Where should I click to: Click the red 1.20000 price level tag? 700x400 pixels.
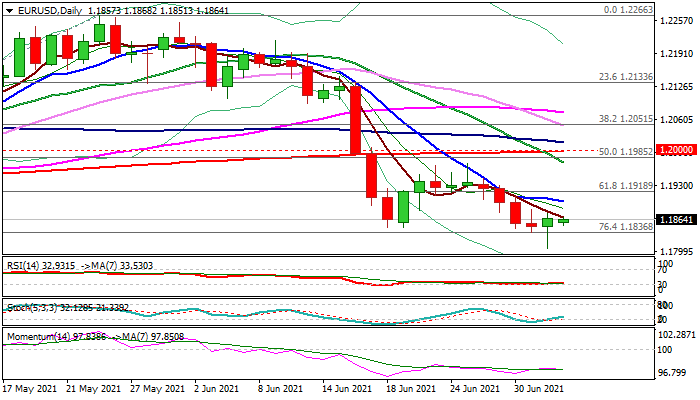674,149
